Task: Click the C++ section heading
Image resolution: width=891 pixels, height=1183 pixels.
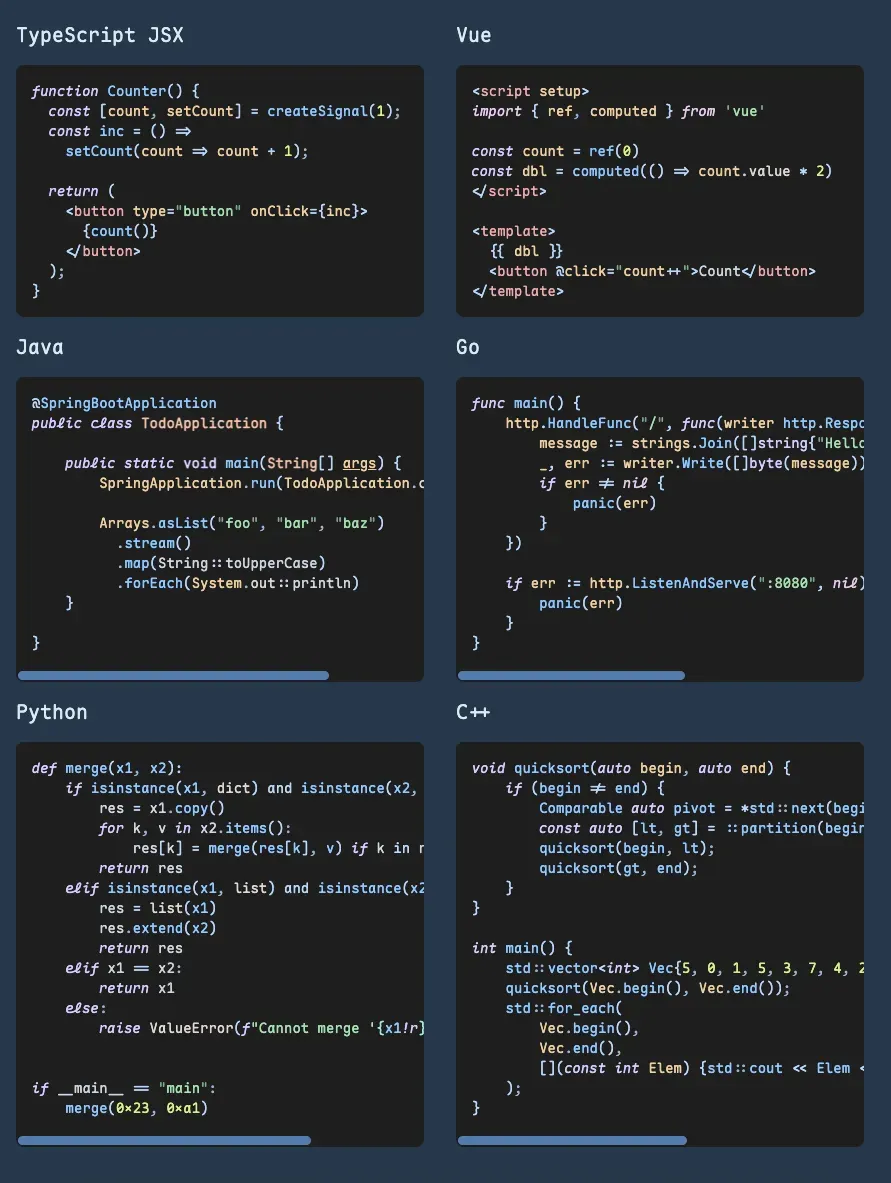Action: pyautogui.click(x=472, y=712)
